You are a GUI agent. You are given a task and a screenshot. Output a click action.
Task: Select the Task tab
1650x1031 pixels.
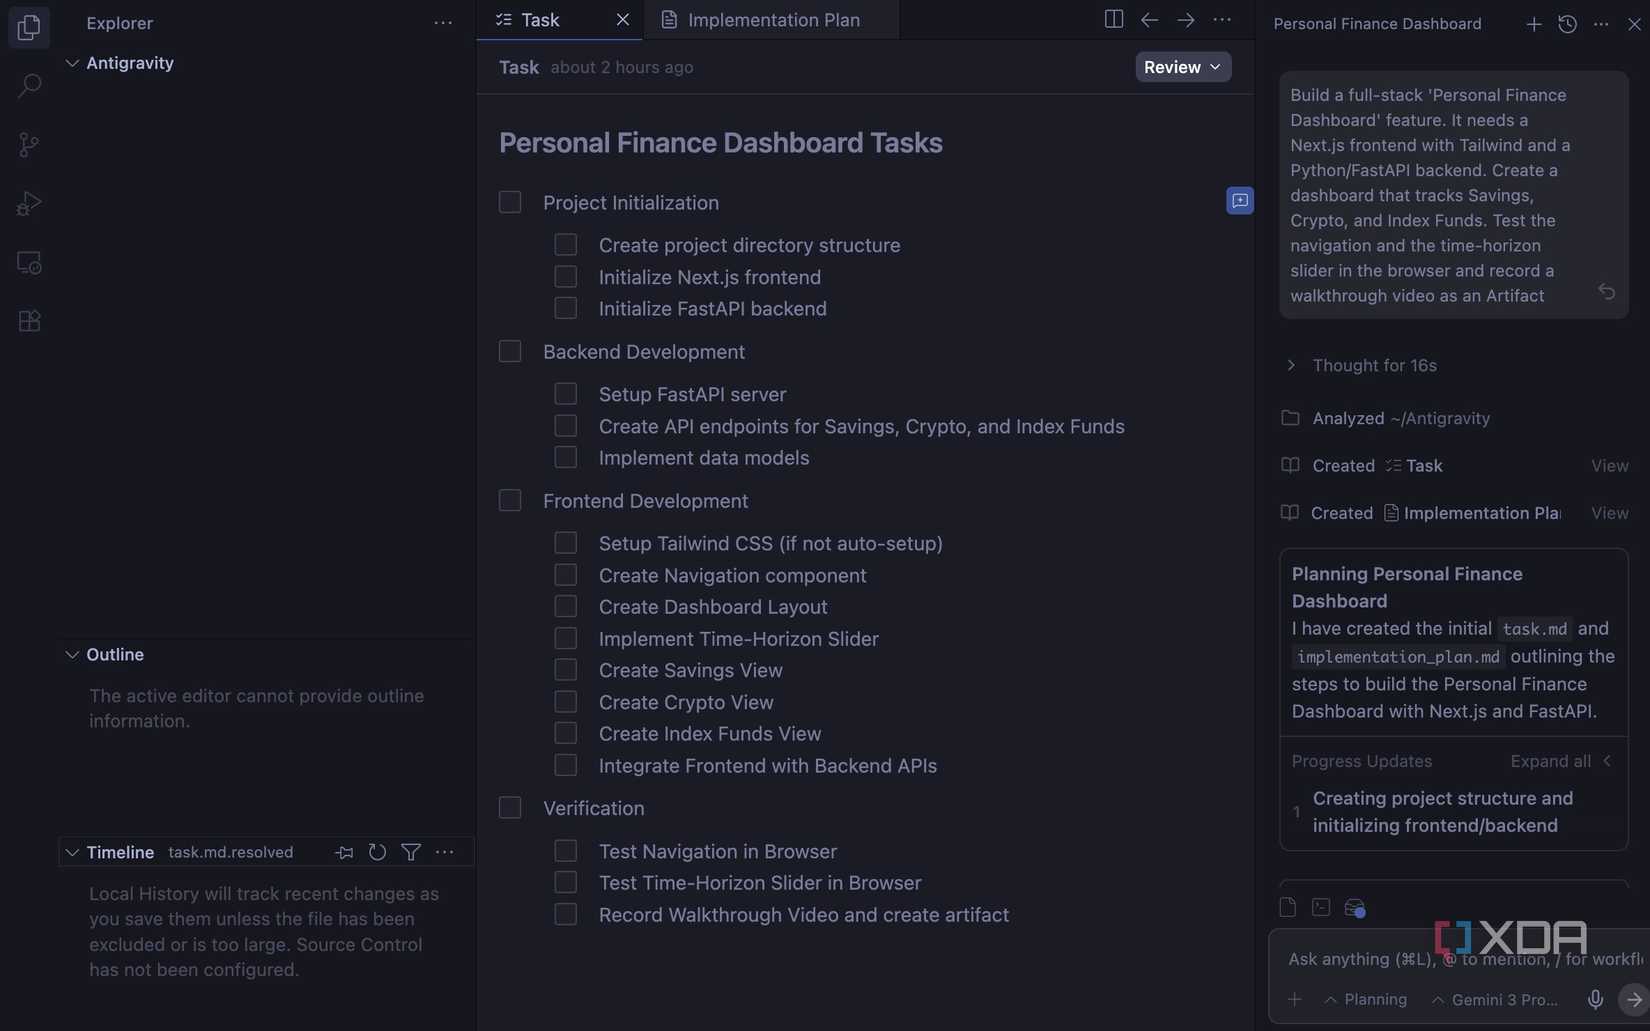541,19
